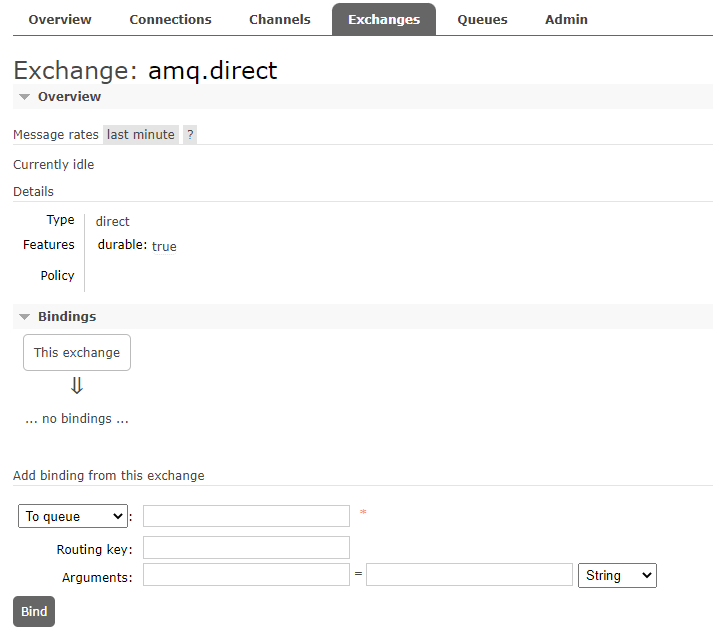Click the Overview section heading

(x=69, y=96)
